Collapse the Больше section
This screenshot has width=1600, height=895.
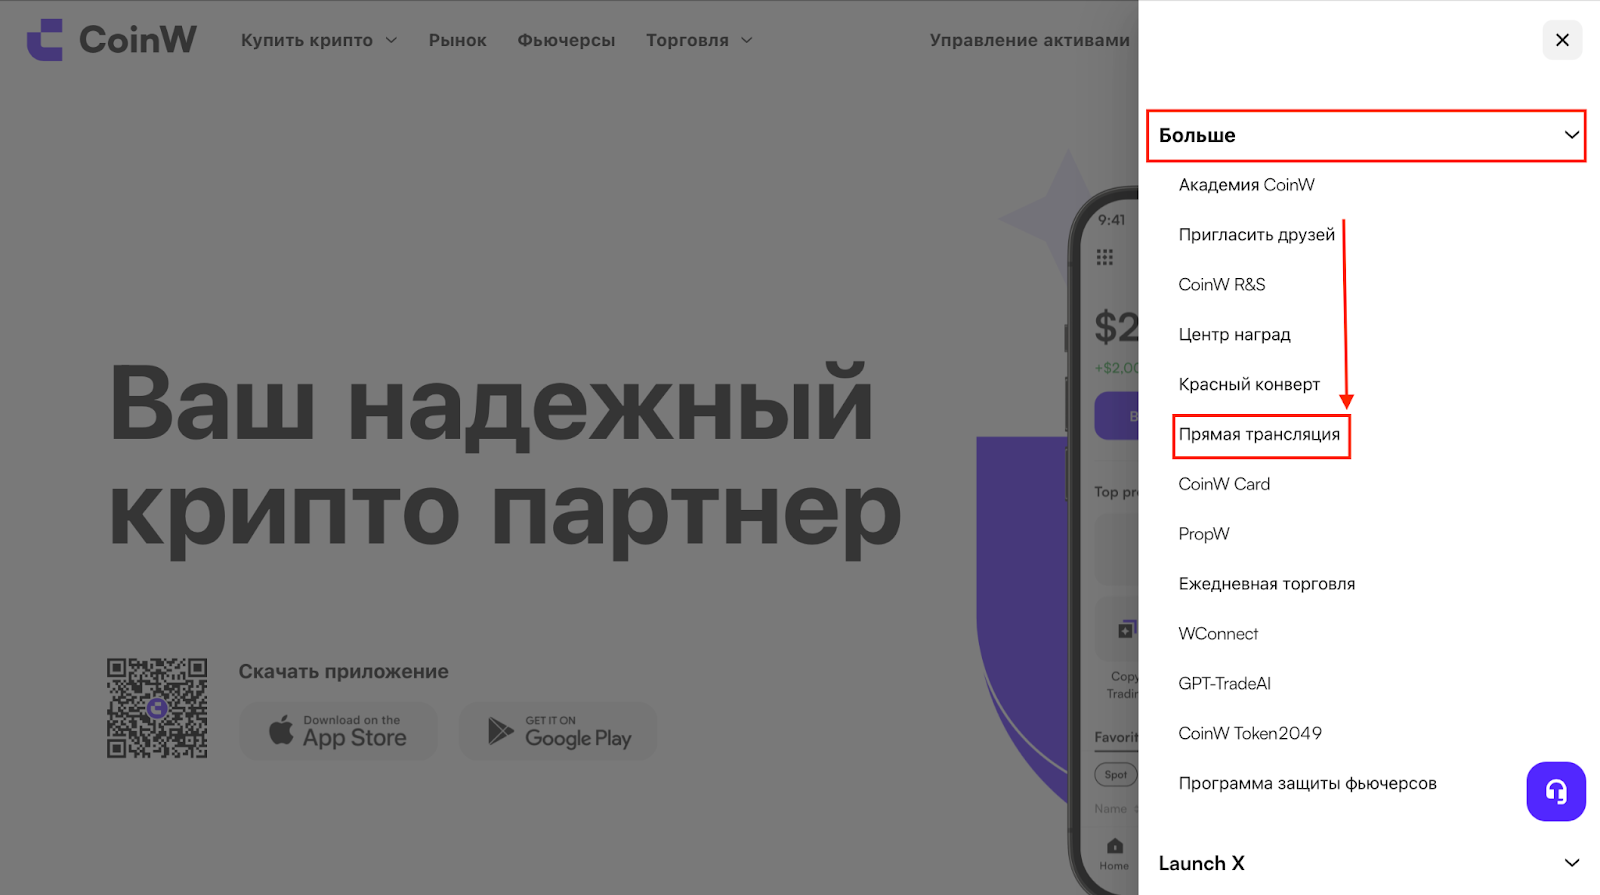click(x=1366, y=135)
